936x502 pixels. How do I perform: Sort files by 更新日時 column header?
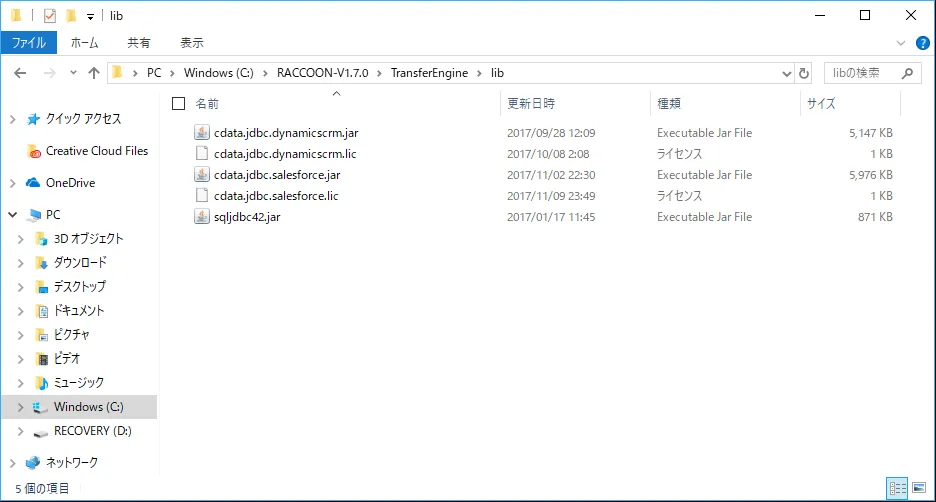[x=531, y=103]
